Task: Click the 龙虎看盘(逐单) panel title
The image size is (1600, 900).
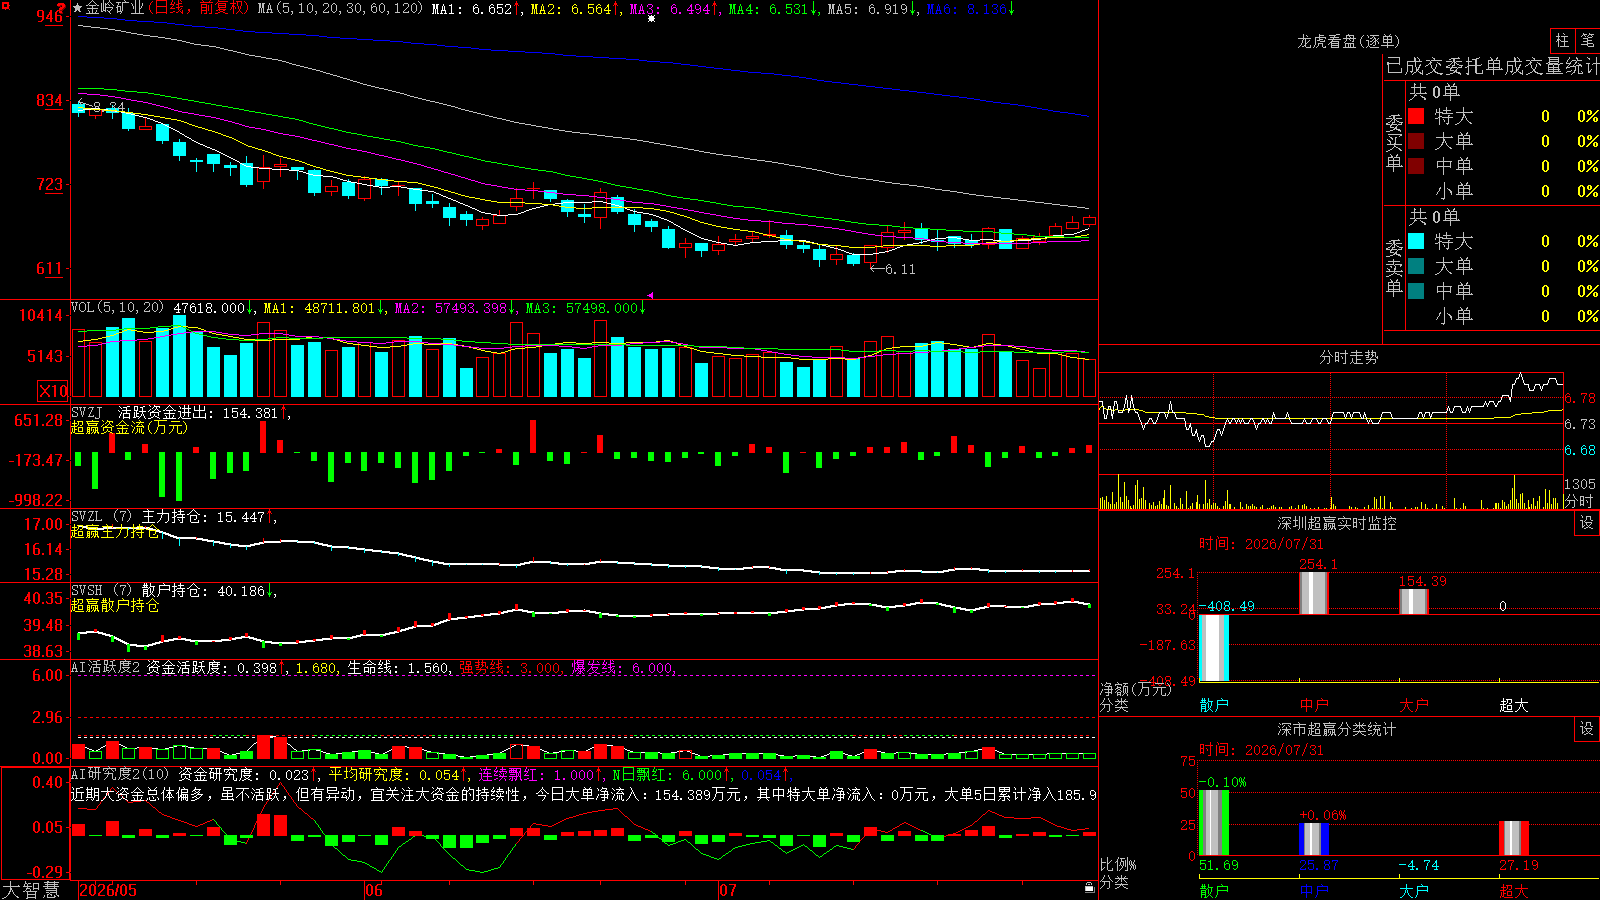Action: tap(1349, 41)
